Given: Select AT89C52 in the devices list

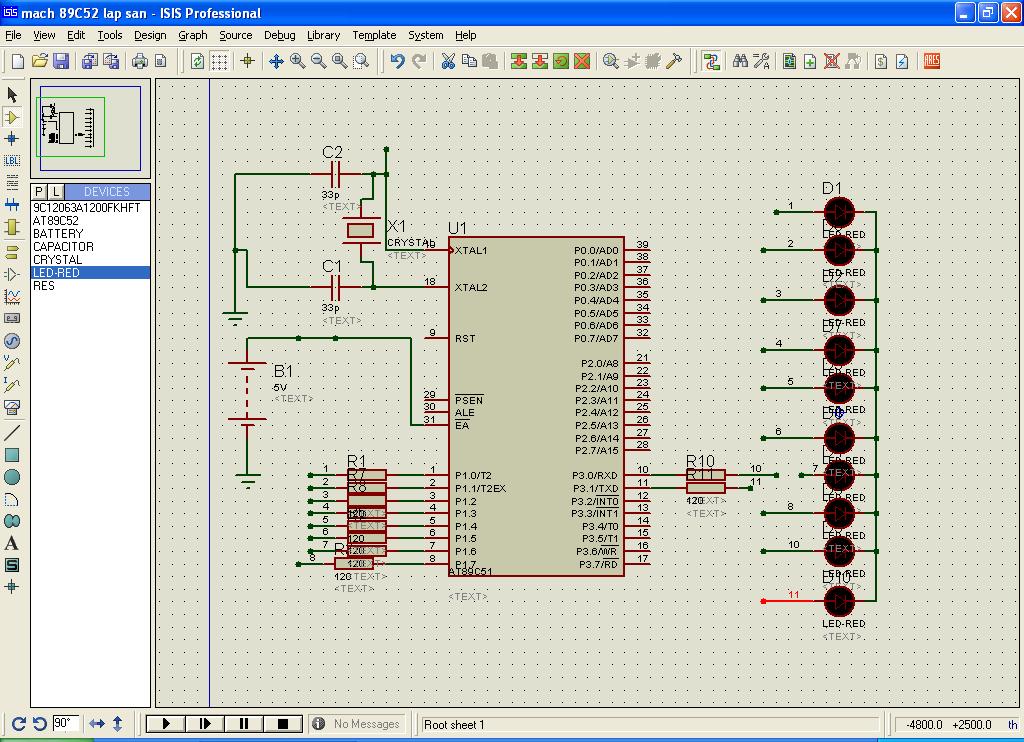Looking at the screenshot, I should pos(55,220).
